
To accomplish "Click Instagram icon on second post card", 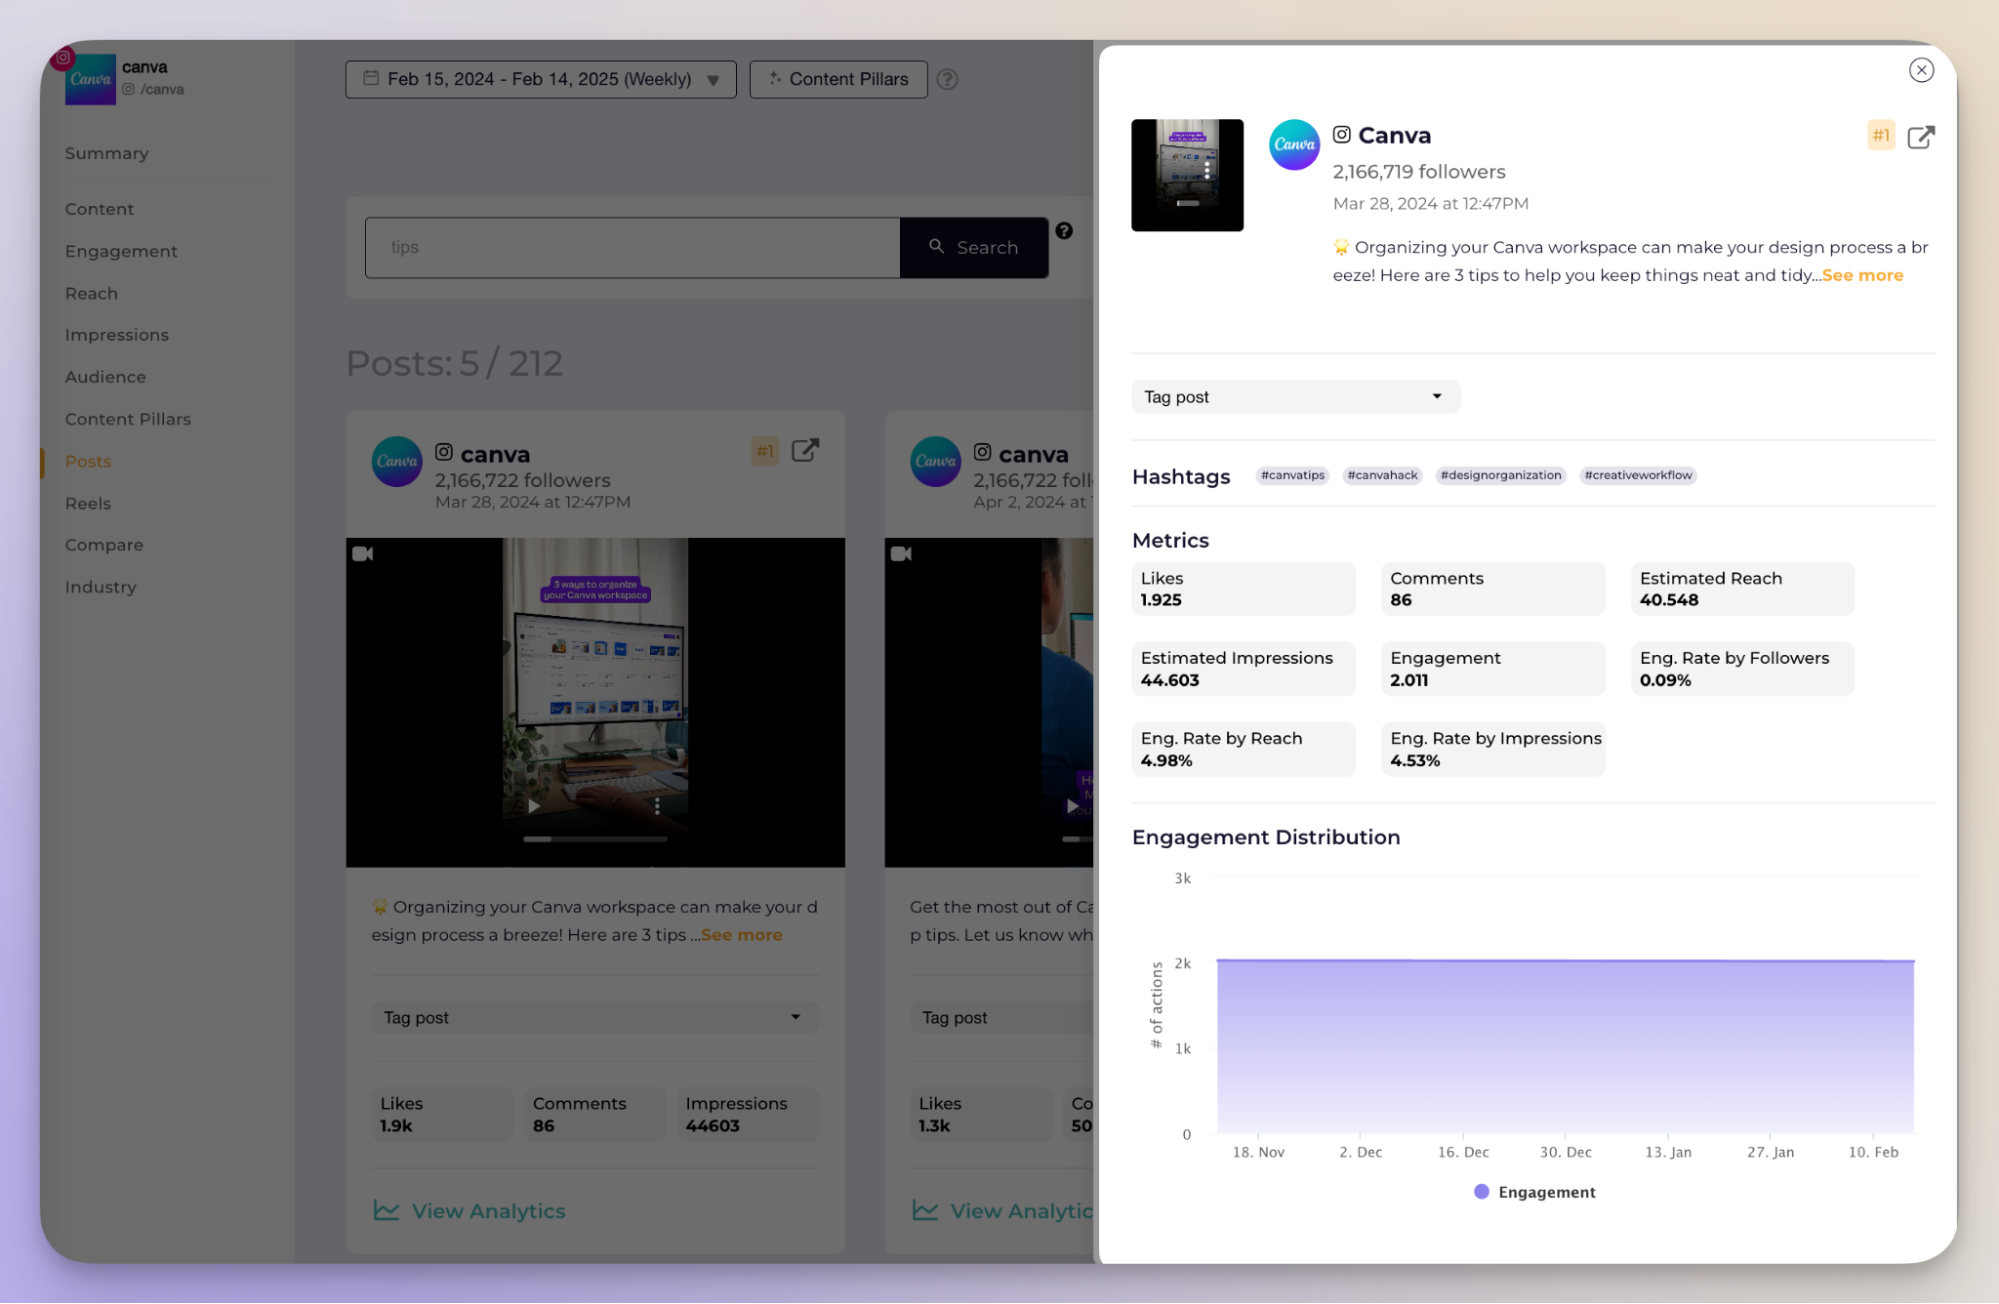I will (982, 452).
